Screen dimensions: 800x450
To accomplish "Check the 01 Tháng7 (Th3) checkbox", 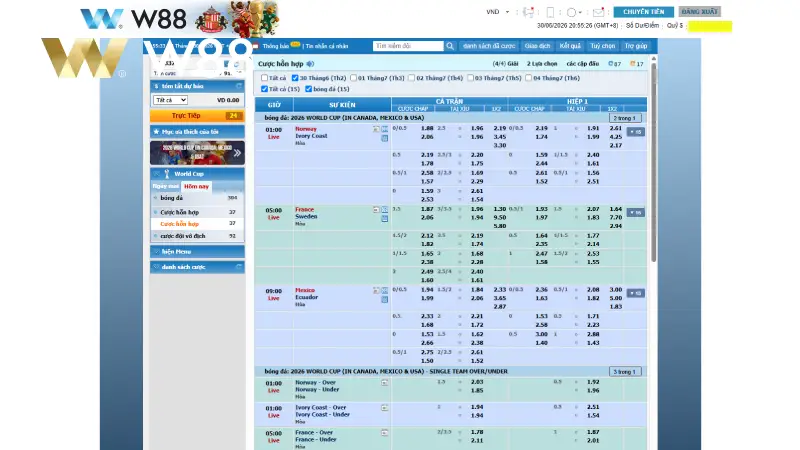I will click(x=353, y=78).
